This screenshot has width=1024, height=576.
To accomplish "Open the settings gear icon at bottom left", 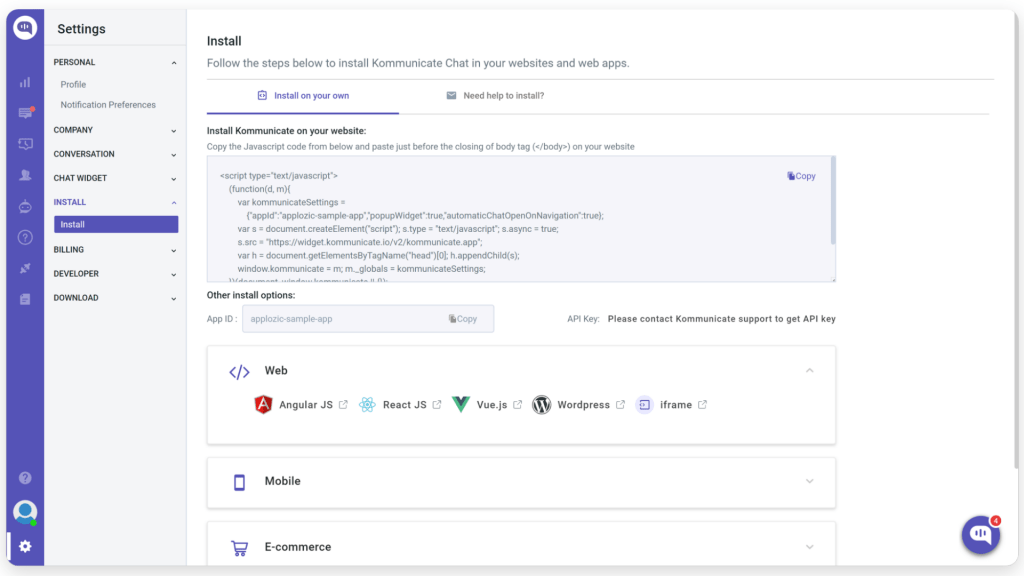I will tap(25, 546).
